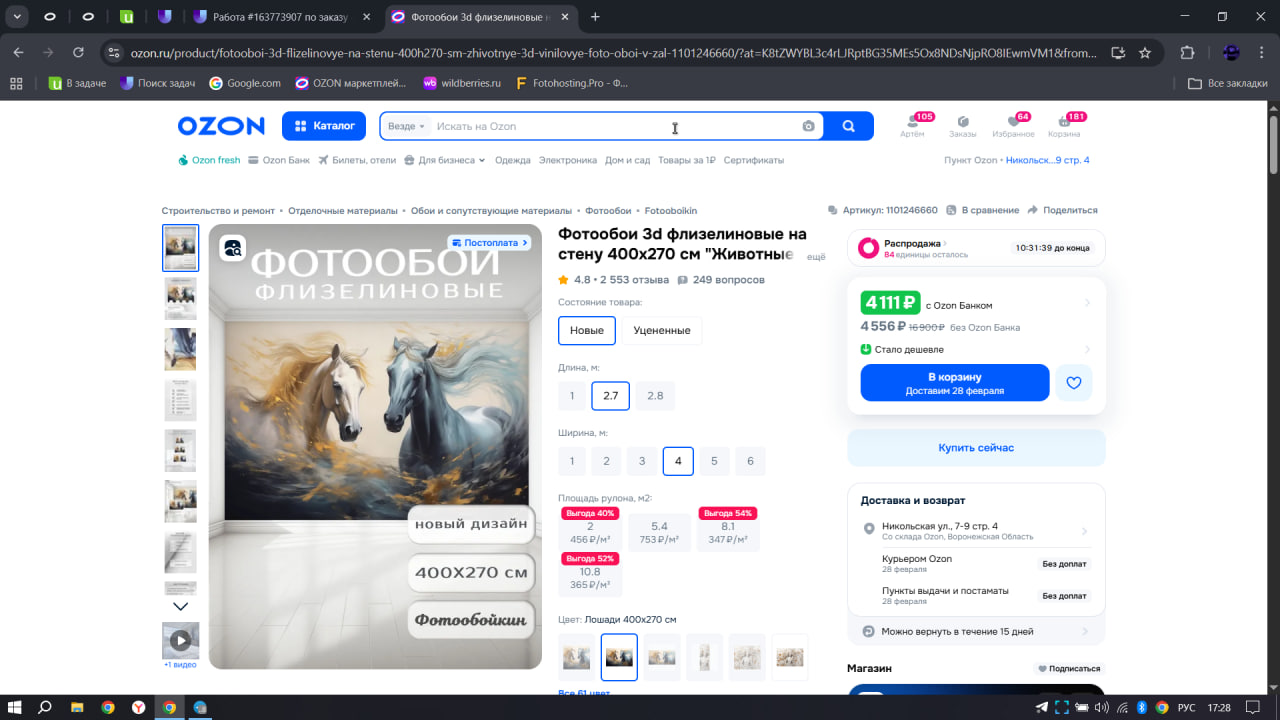Expand the Никольская ул. delivery address row
Screen dimensions: 1280x720
tap(976, 530)
